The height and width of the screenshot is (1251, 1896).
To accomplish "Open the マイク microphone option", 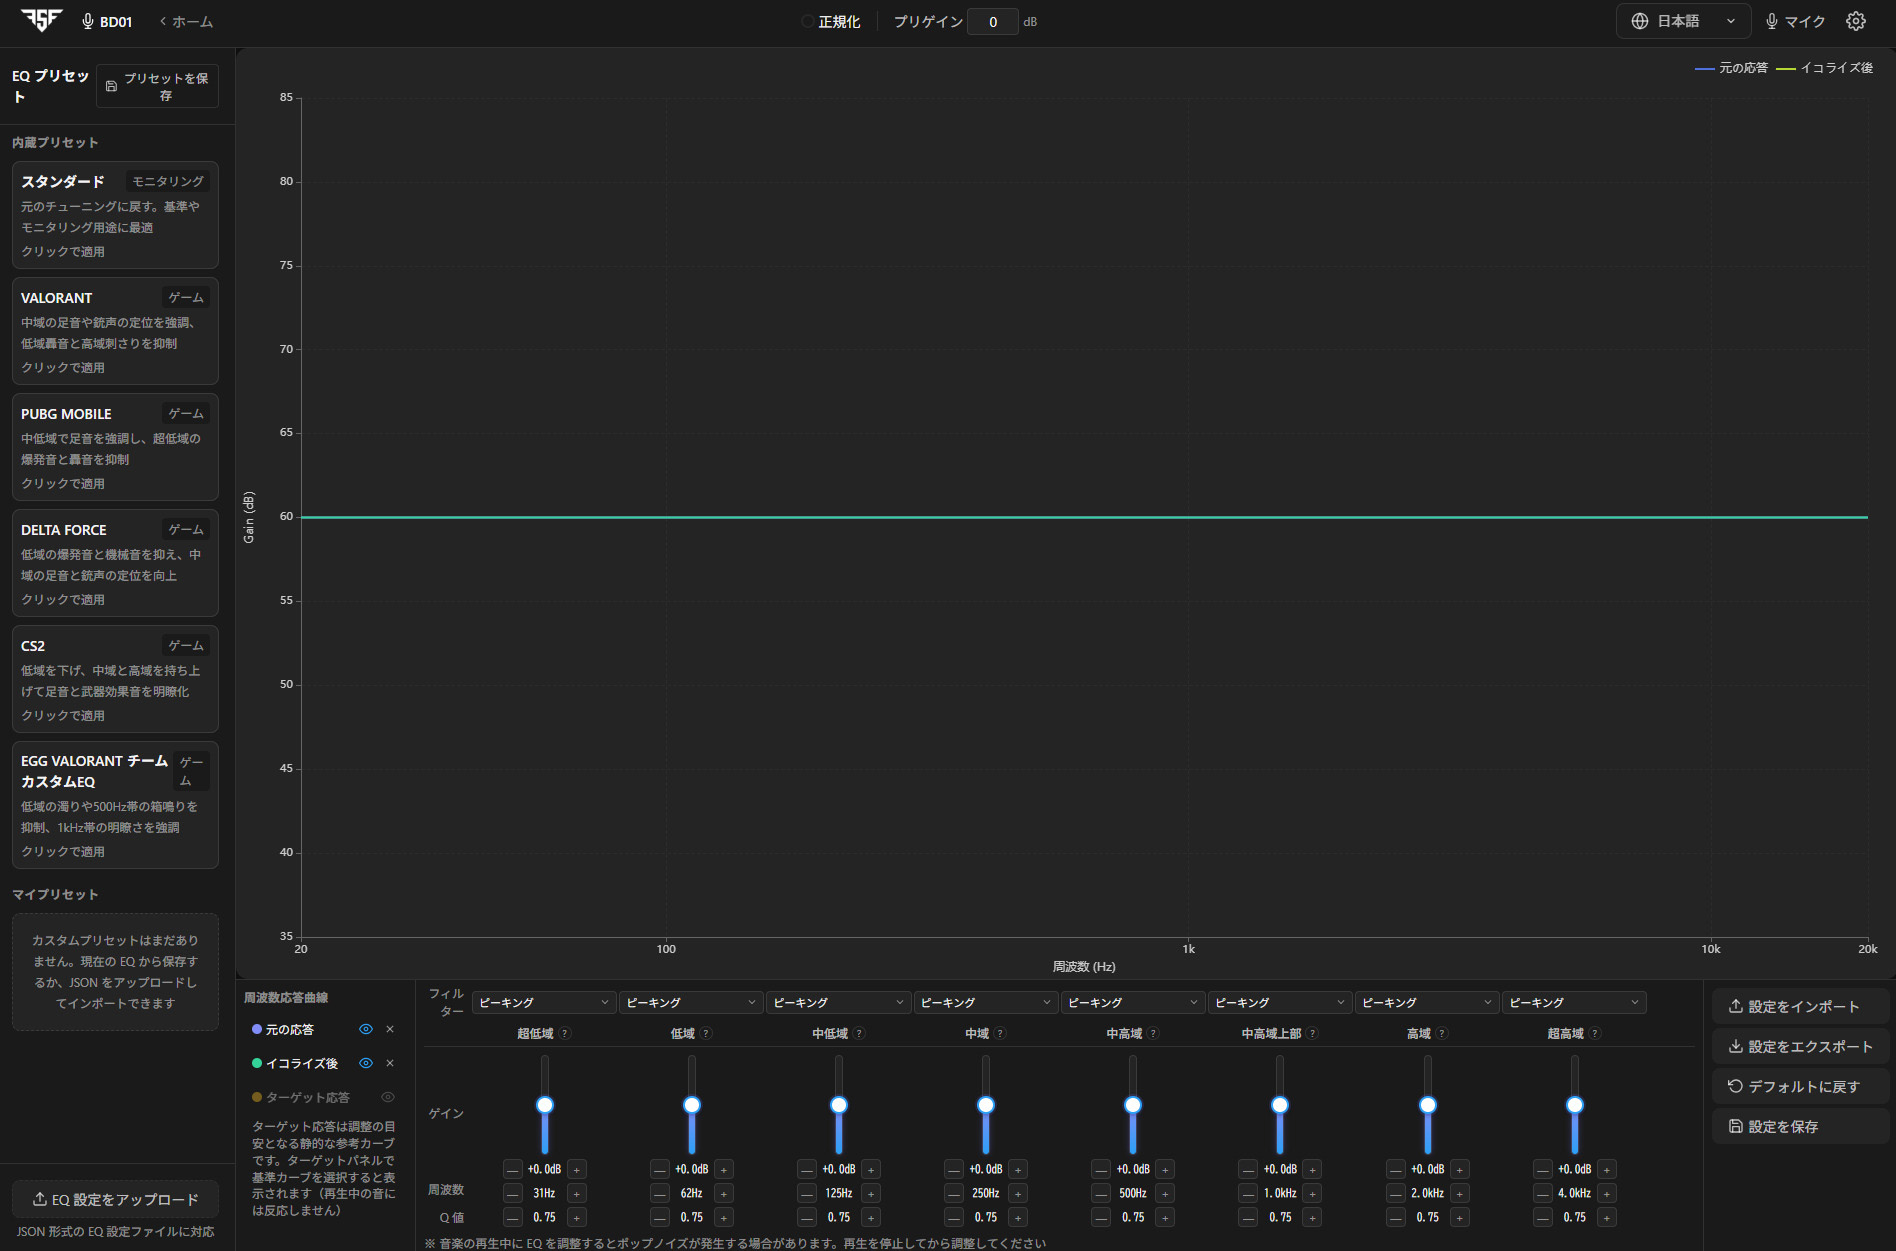I will (x=1795, y=21).
